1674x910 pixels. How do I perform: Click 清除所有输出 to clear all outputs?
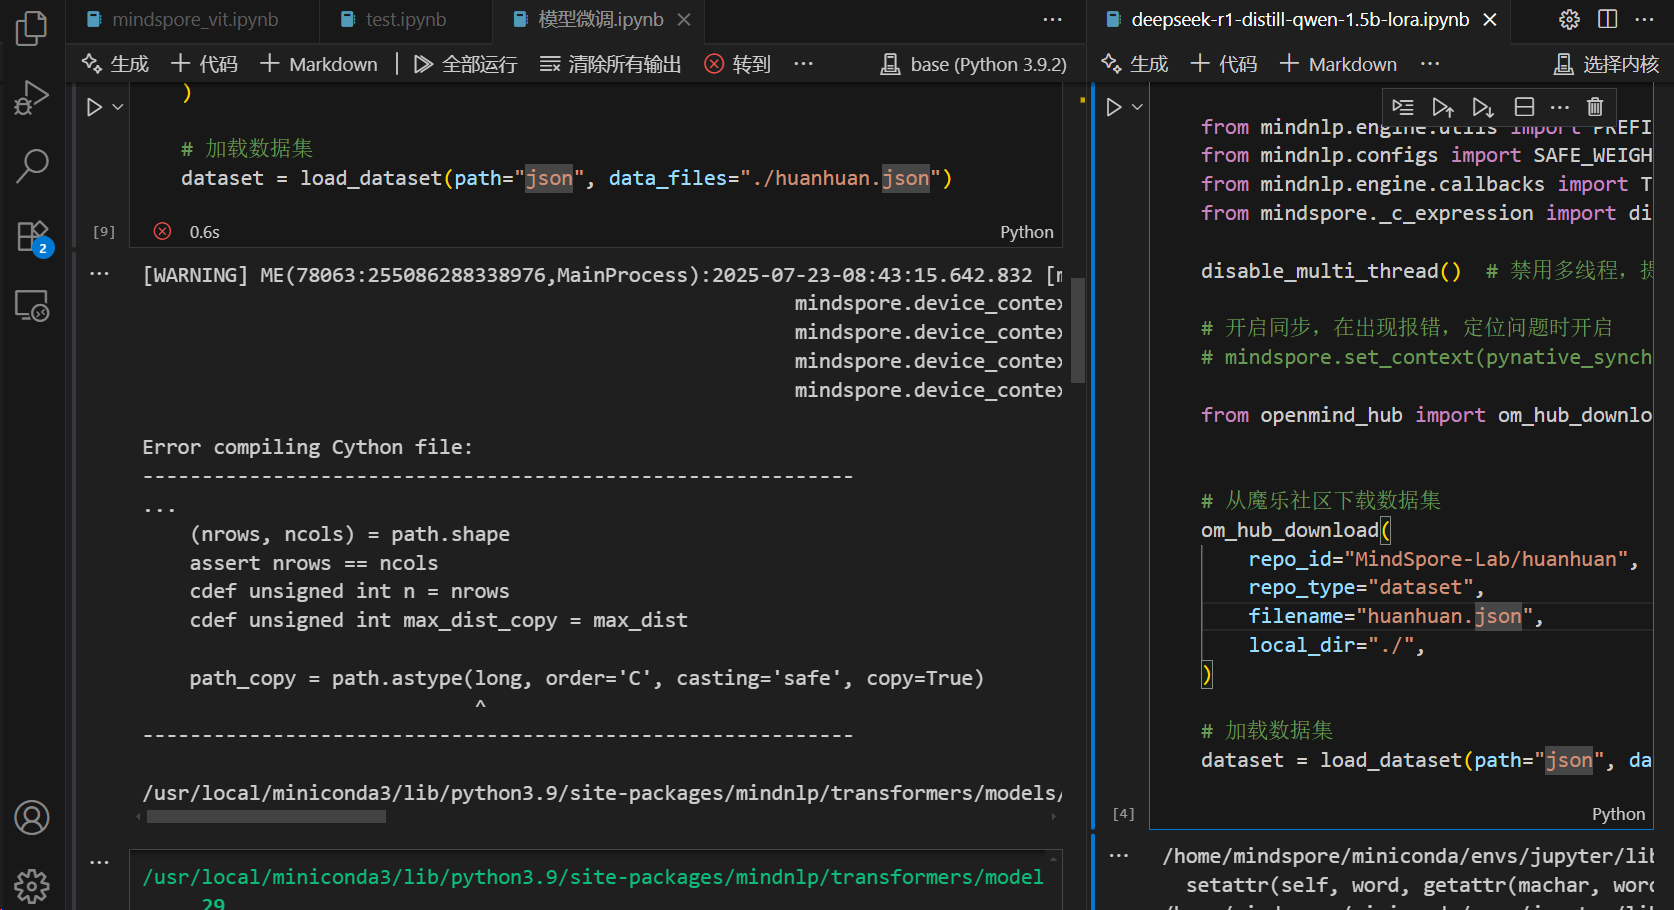pyautogui.click(x=610, y=64)
